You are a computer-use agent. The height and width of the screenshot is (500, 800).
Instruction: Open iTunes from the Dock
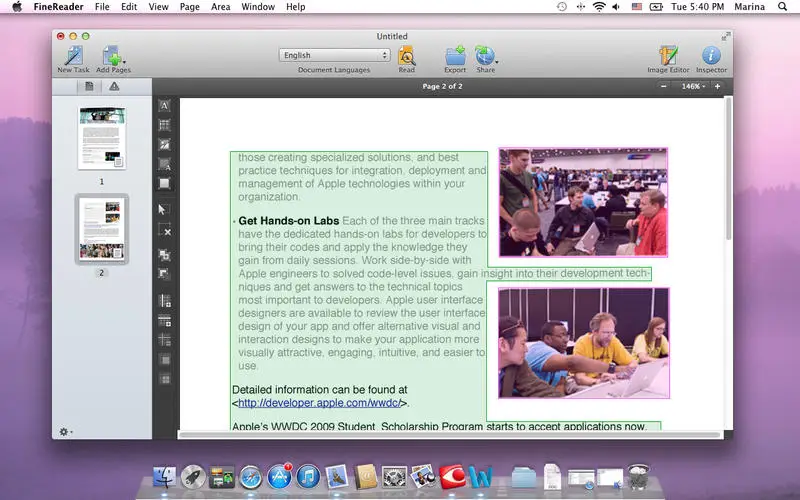point(308,477)
